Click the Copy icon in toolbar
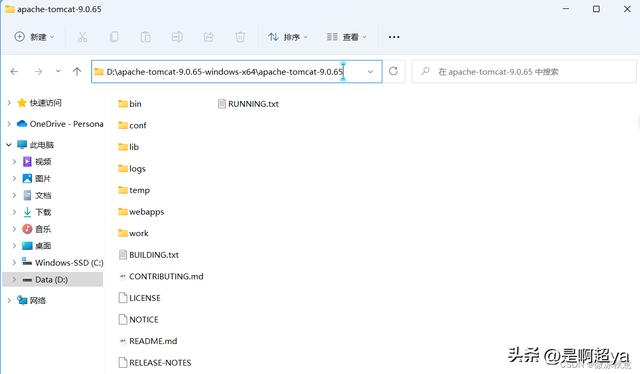The height and width of the screenshot is (374, 640). [114, 37]
